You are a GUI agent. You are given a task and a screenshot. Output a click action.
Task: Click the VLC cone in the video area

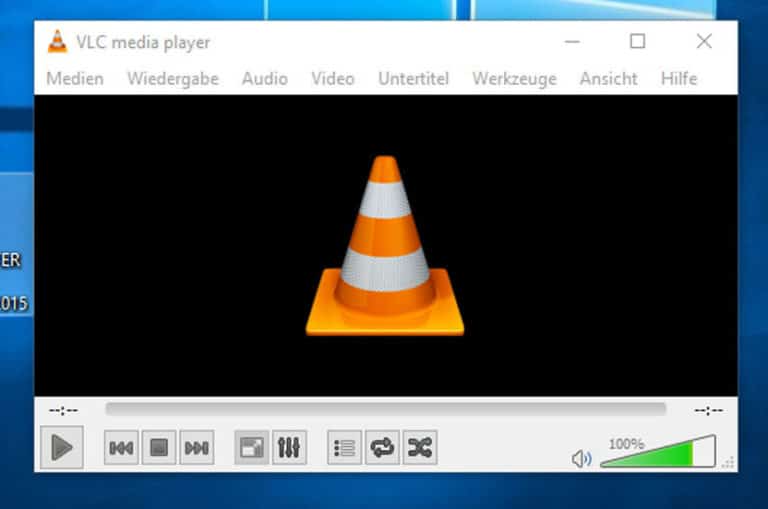click(x=385, y=246)
